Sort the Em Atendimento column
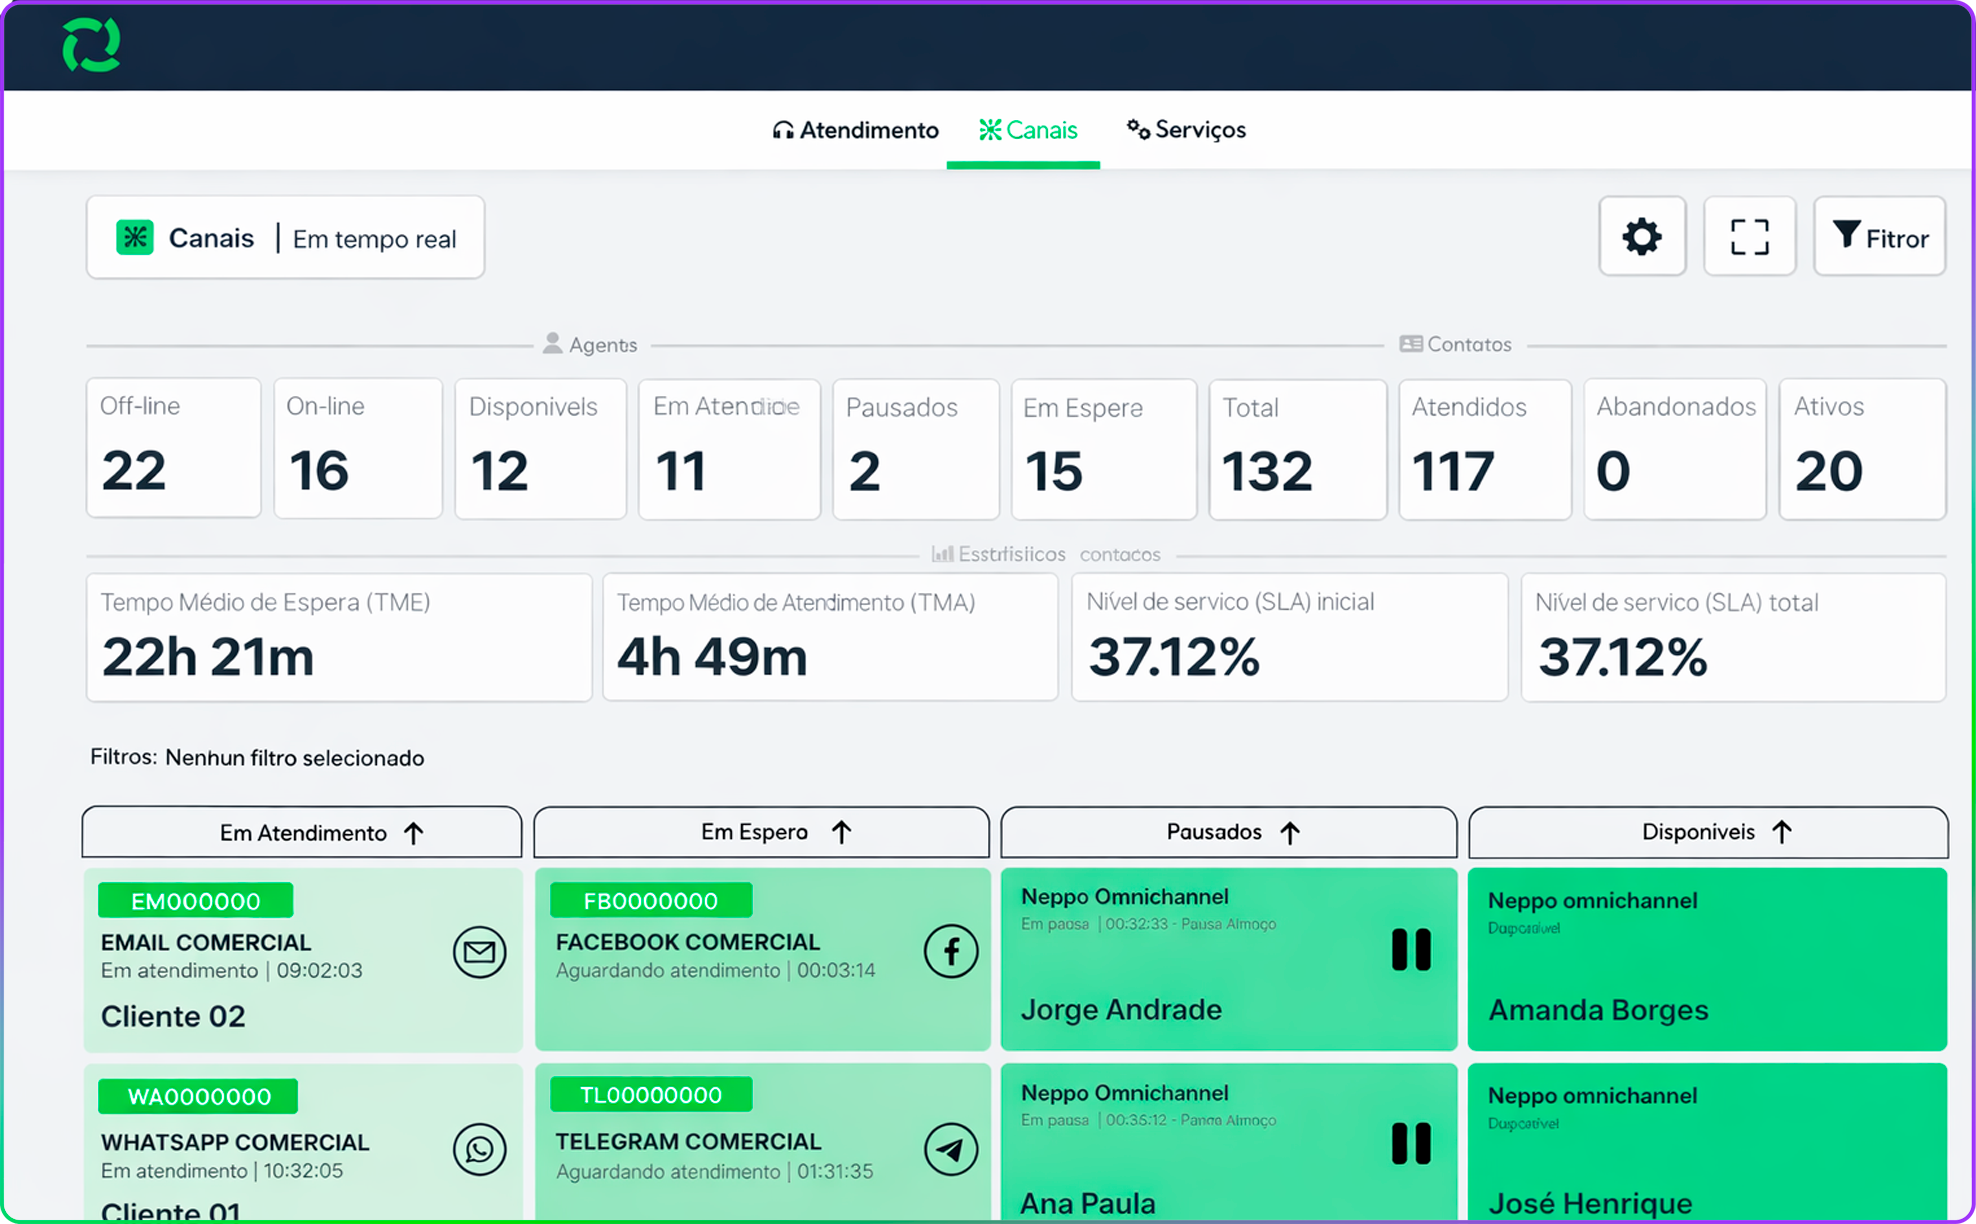Viewport: 1976px width, 1224px height. pyautogui.click(x=414, y=833)
